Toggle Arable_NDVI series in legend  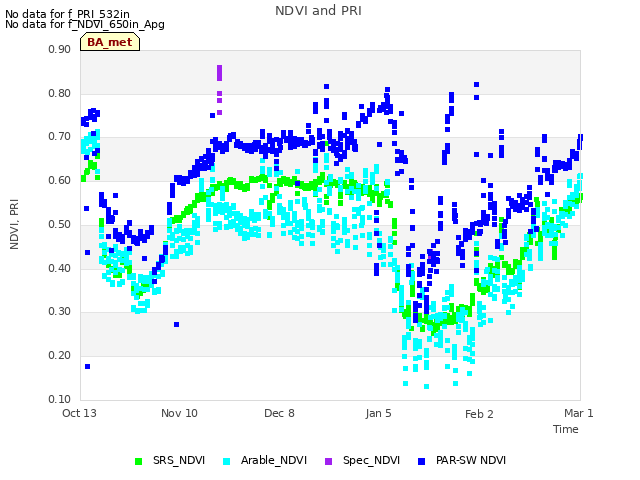(x=265, y=460)
